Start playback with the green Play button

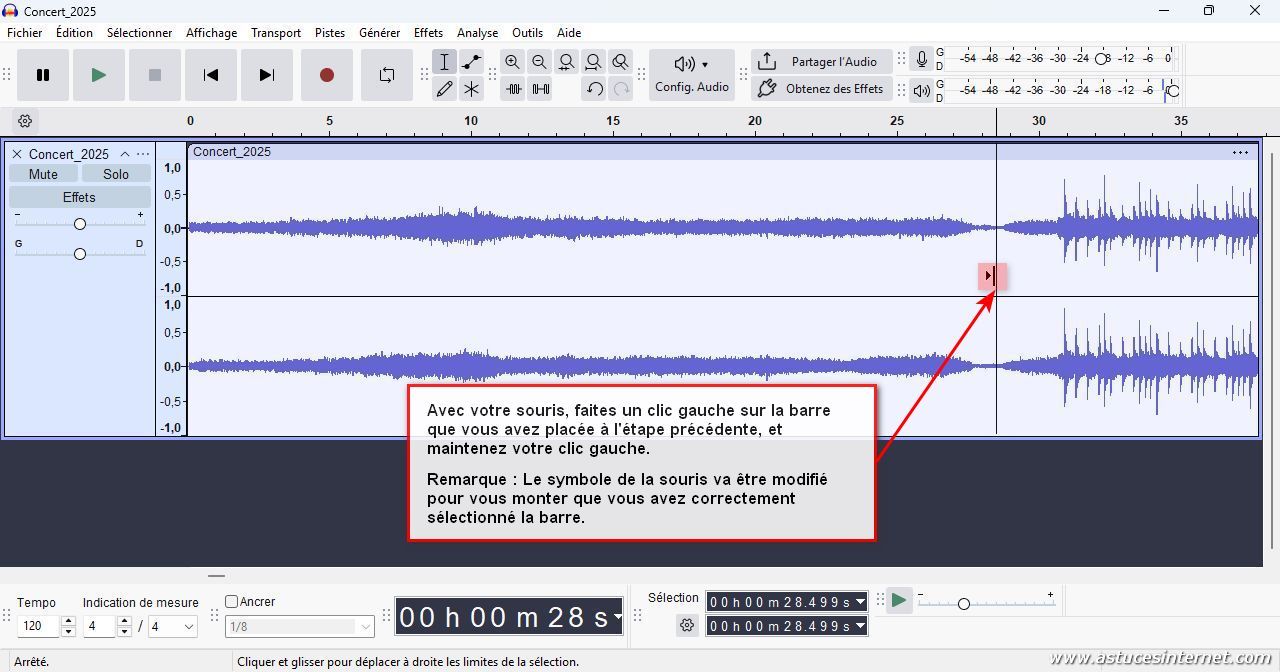point(98,75)
